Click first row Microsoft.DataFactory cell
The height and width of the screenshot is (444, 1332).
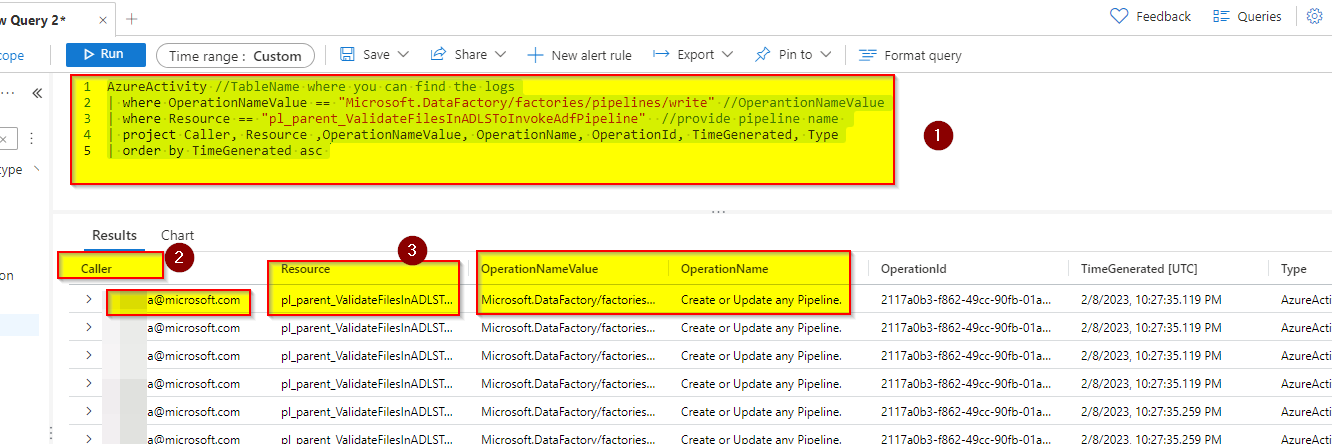tap(570, 299)
